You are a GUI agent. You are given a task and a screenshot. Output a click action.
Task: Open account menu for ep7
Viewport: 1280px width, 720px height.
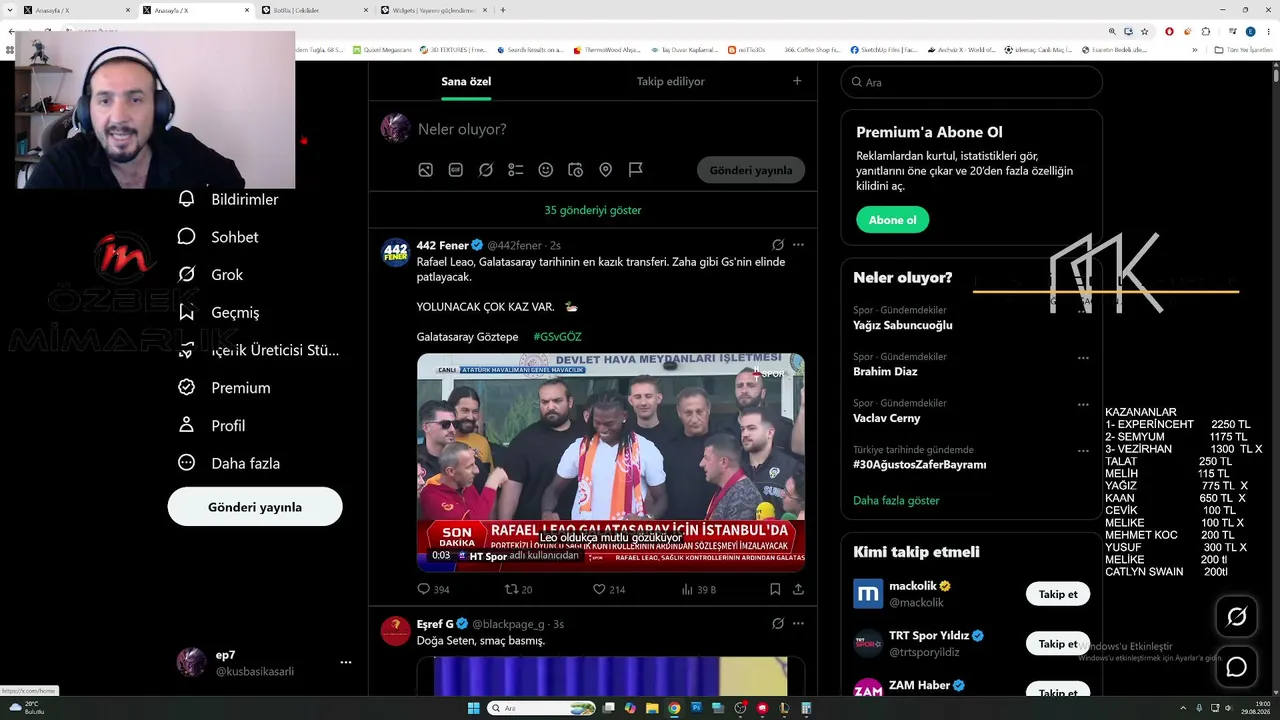click(346, 662)
